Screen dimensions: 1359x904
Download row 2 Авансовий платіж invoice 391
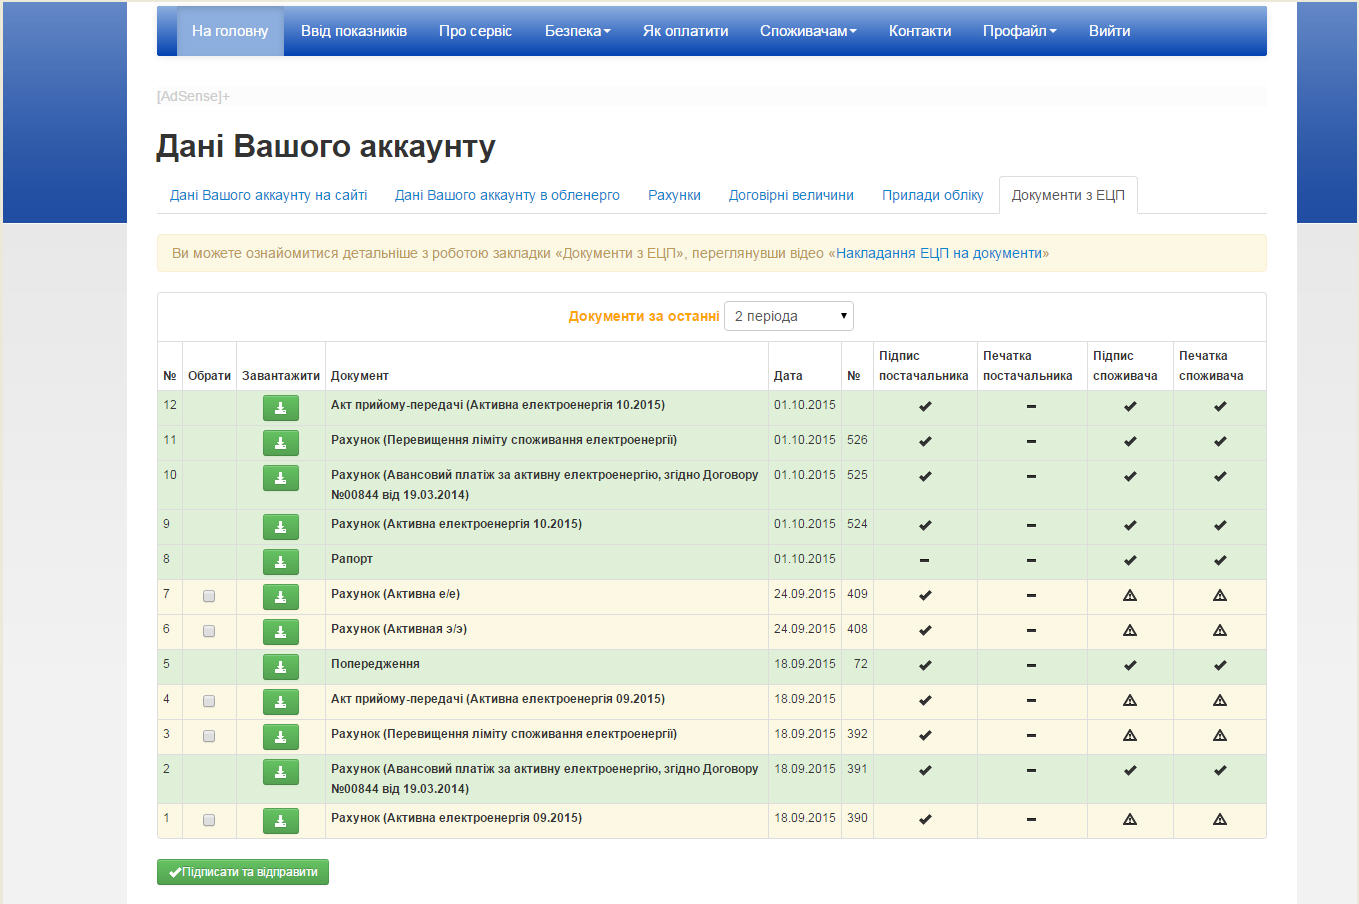point(281,772)
